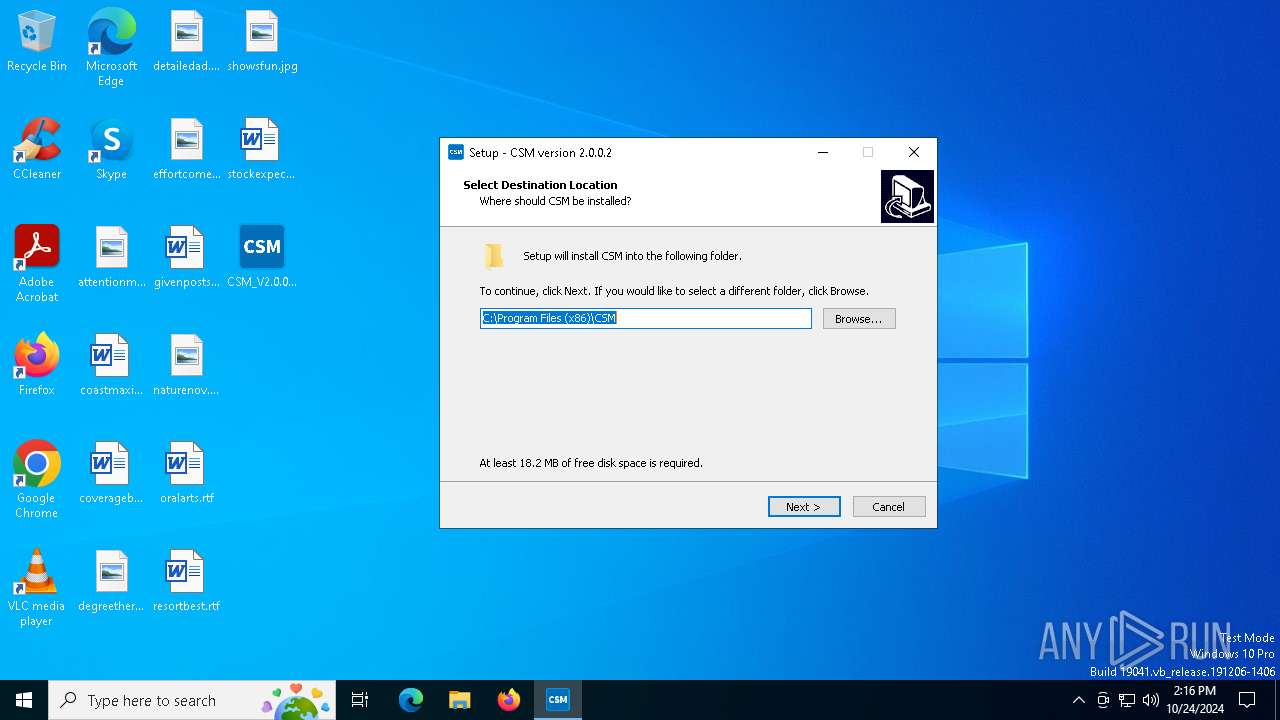
Task: Select the oralarts.rtf document icon
Action: 186,473
